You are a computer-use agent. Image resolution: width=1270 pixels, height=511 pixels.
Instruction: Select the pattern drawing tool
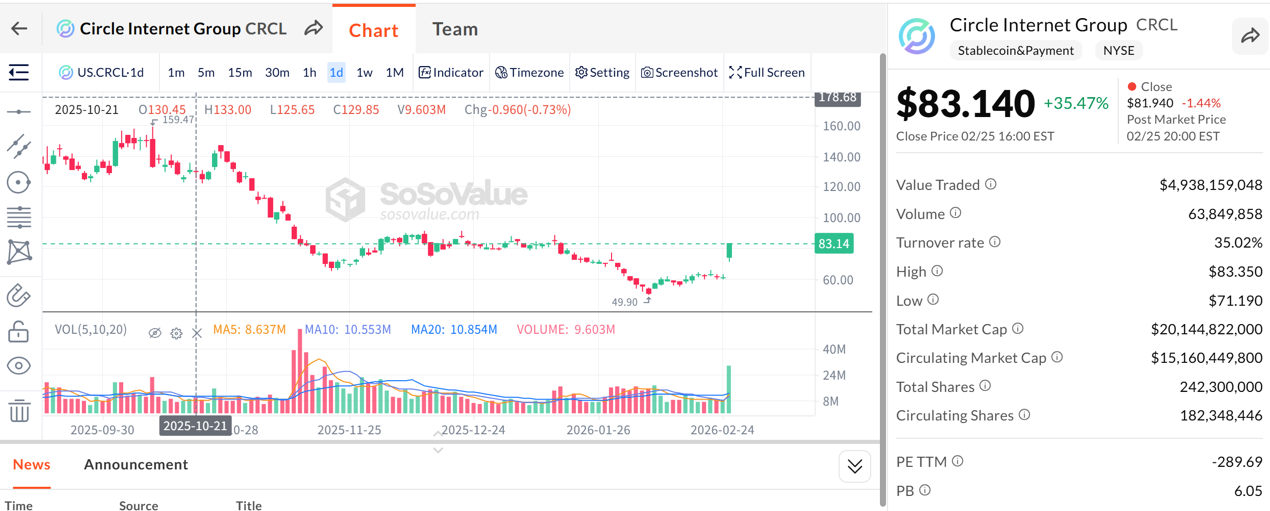coord(18,252)
